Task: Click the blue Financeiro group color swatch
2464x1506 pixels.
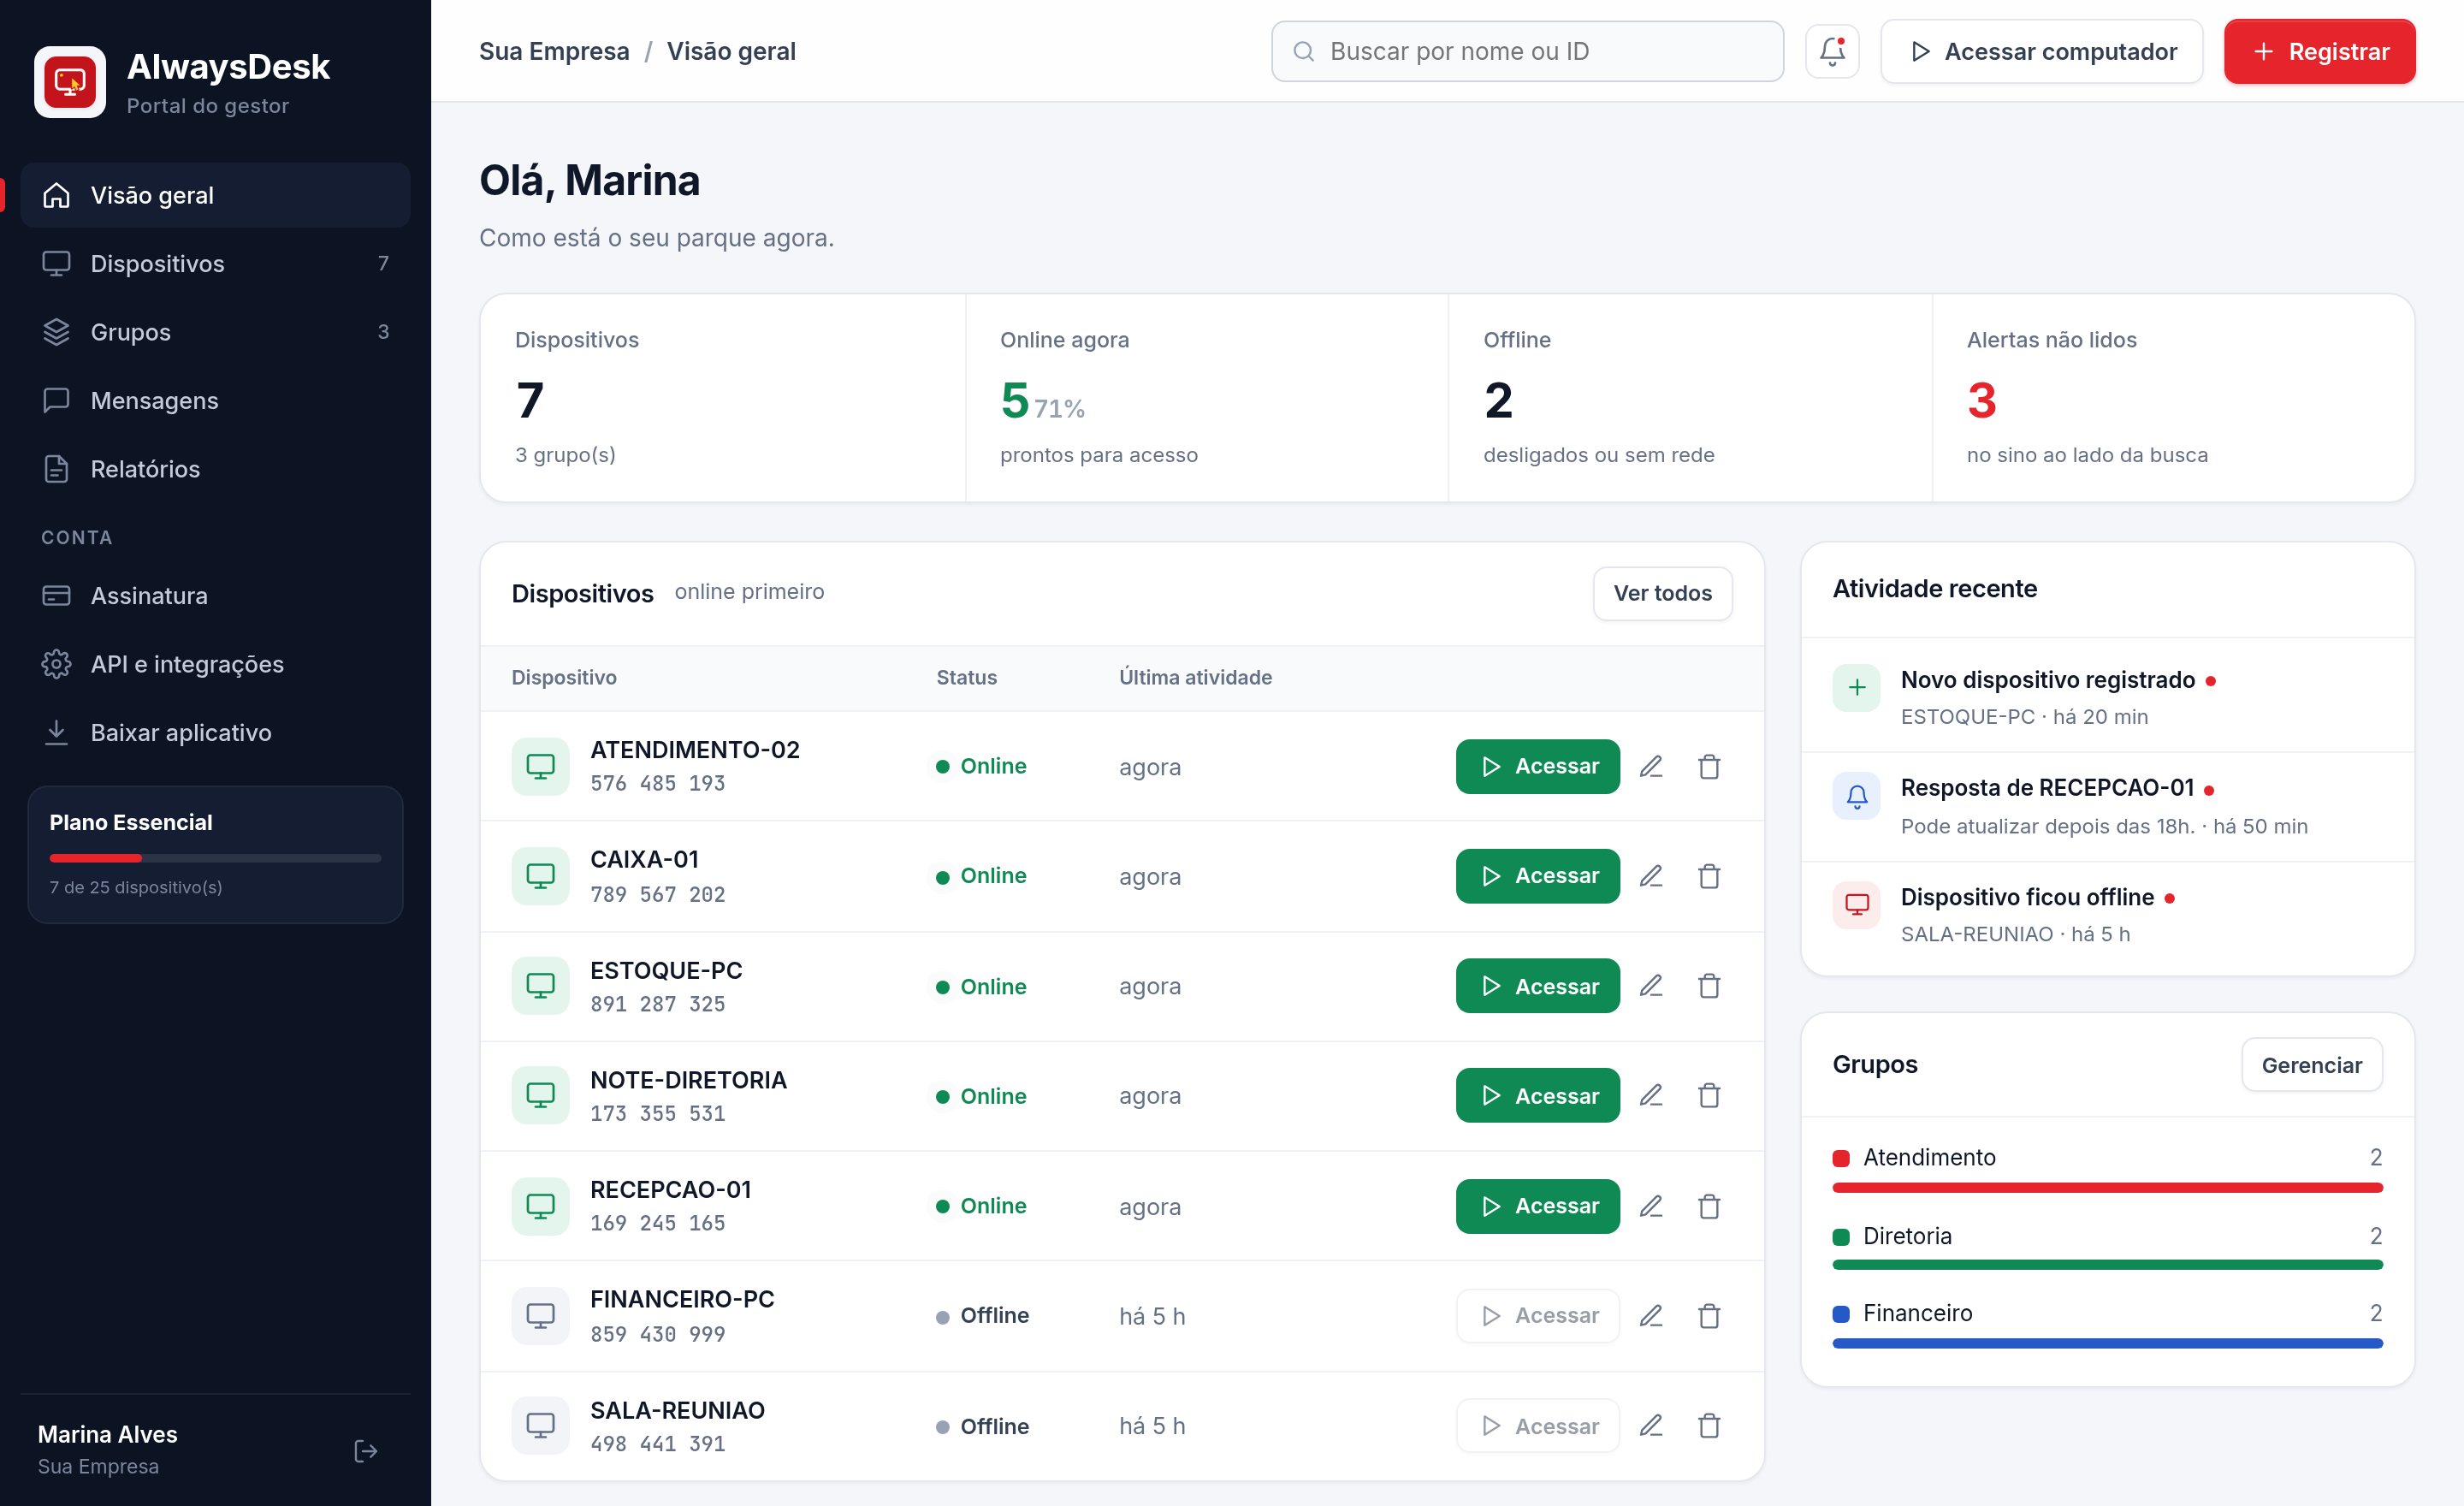Action: coord(1841,1314)
